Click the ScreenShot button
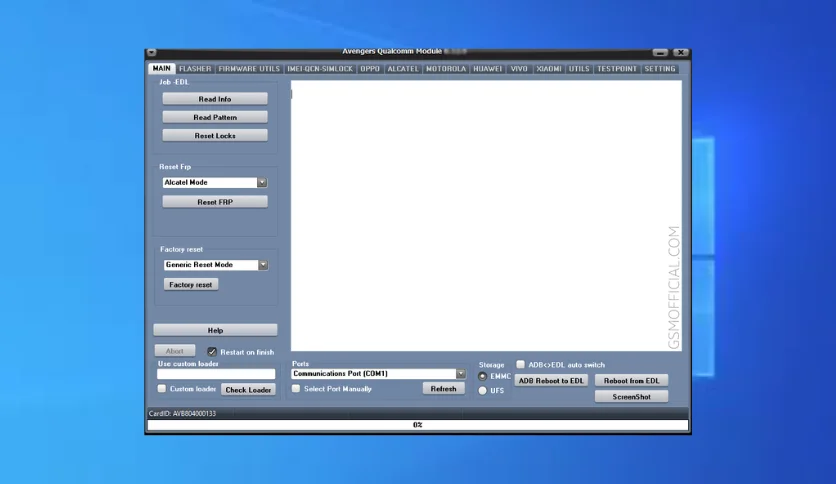This screenshot has height=484, width=836. pos(631,397)
